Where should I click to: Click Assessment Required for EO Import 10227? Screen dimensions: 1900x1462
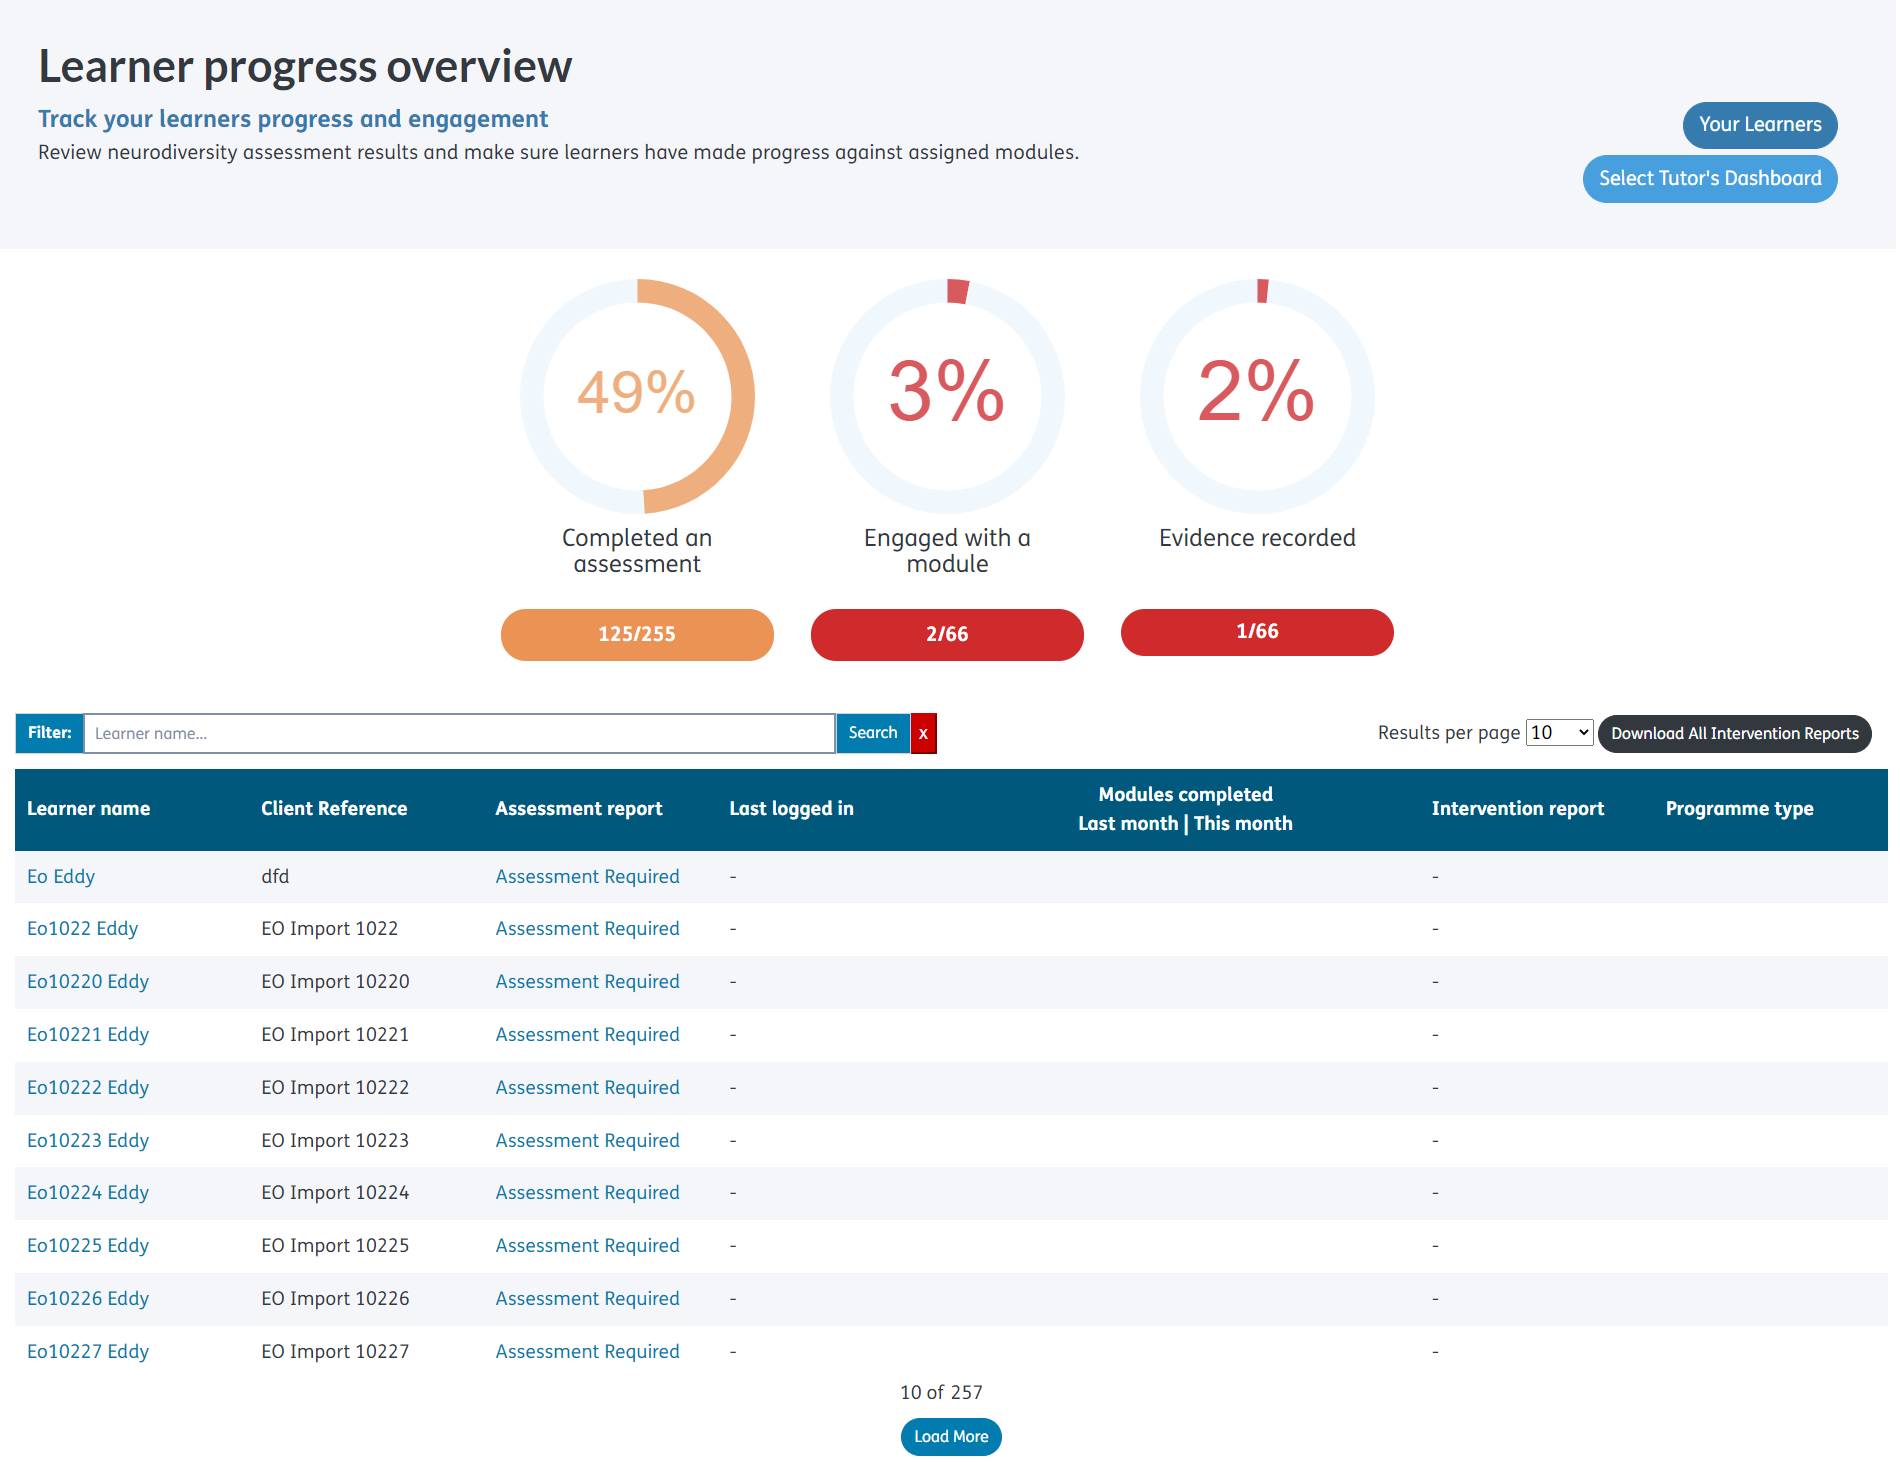point(587,1352)
